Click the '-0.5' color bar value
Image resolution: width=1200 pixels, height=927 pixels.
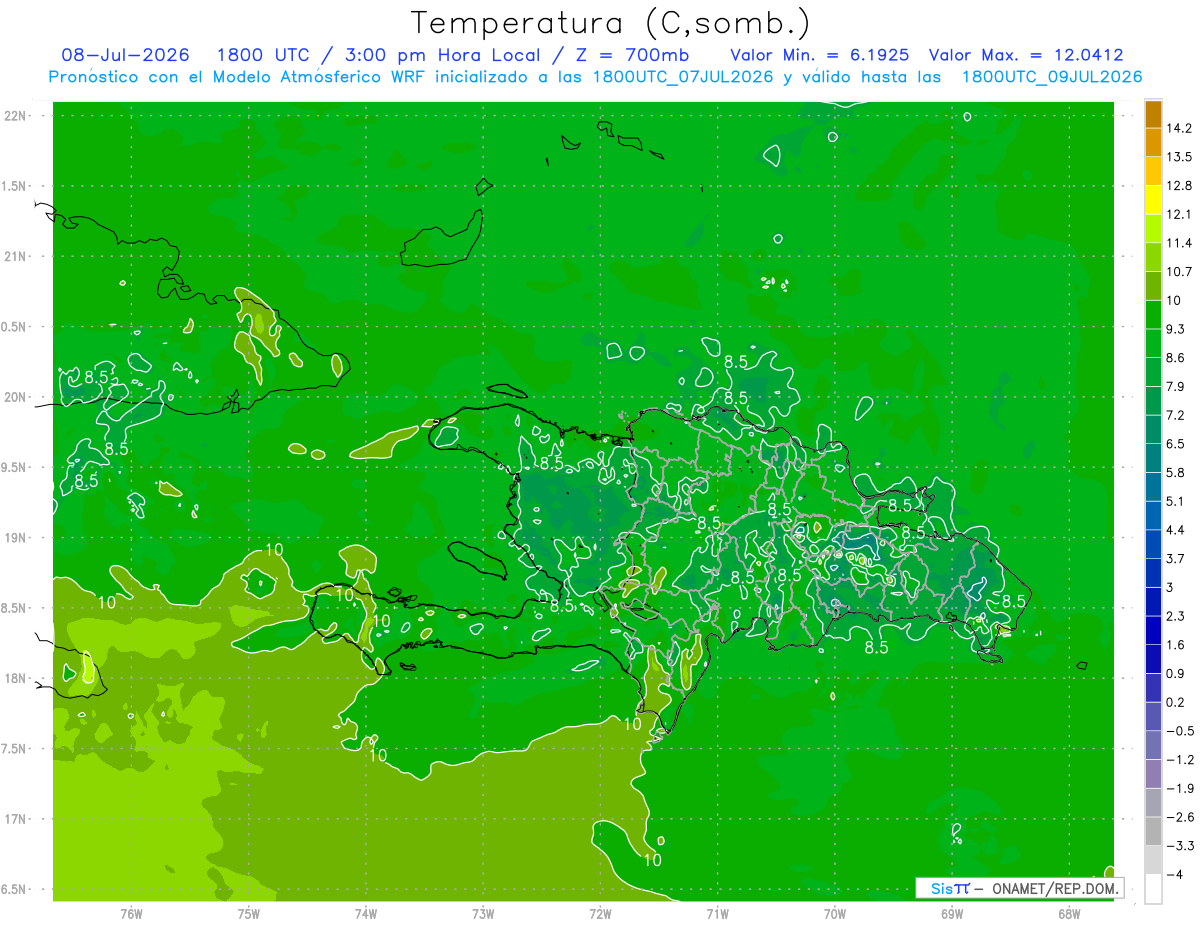[x=1180, y=731]
